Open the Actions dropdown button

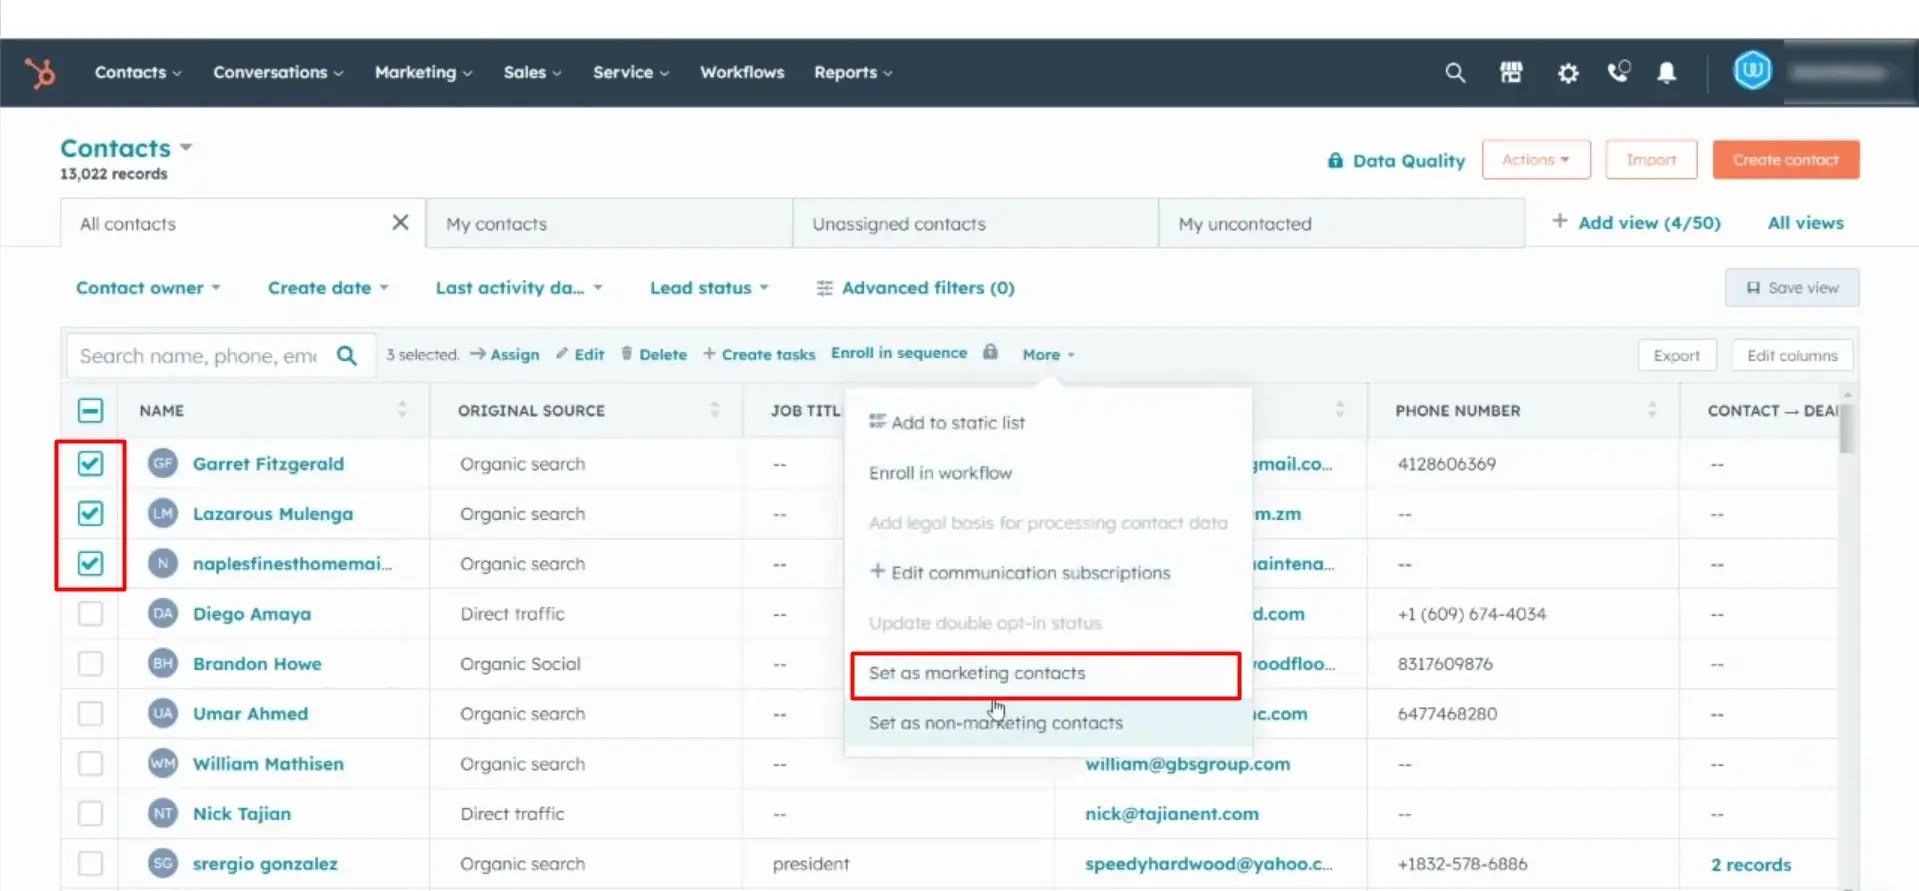(1536, 160)
